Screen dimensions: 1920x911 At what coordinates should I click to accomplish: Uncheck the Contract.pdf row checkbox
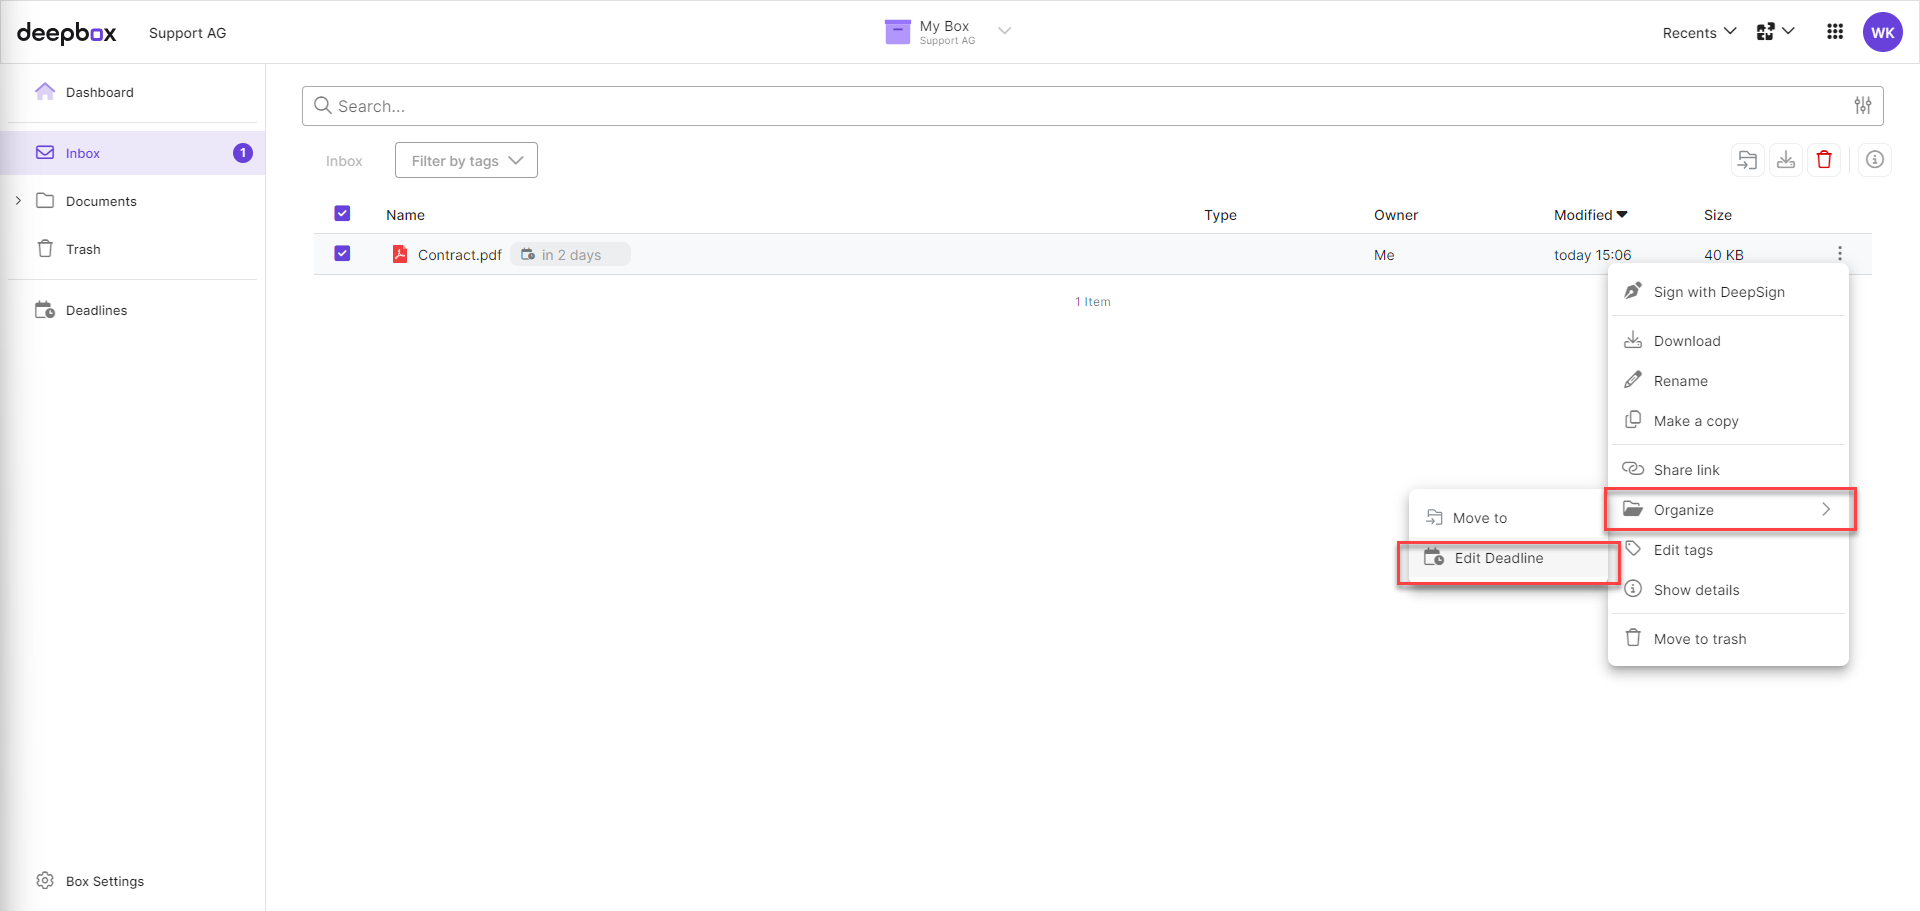coord(342,253)
